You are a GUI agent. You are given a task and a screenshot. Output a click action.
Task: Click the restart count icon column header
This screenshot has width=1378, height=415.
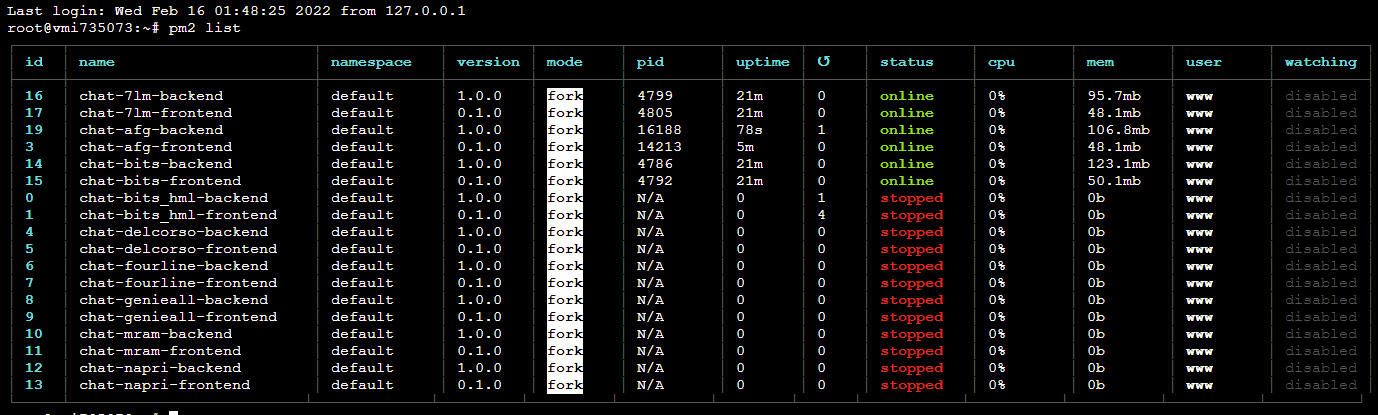pos(823,62)
